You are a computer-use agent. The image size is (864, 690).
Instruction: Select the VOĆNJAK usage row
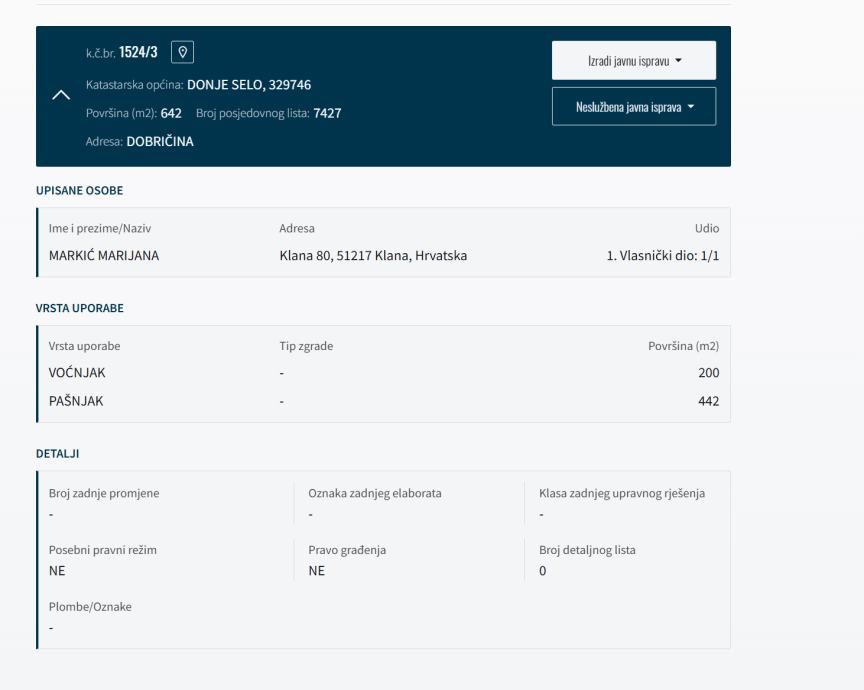click(384, 373)
